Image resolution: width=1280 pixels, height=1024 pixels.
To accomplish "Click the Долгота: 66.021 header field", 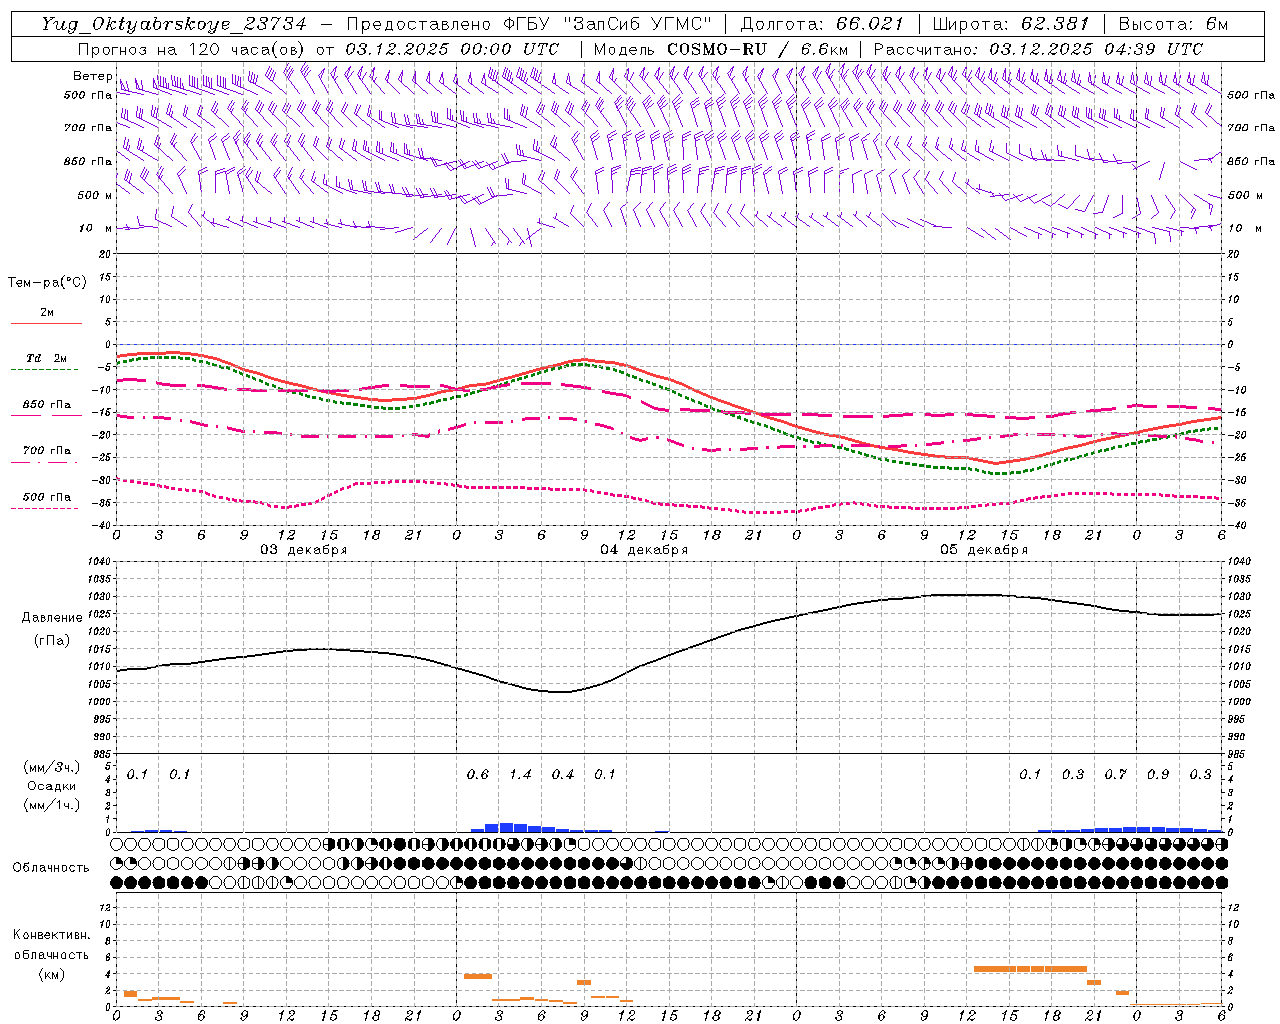I will [822, 24].
